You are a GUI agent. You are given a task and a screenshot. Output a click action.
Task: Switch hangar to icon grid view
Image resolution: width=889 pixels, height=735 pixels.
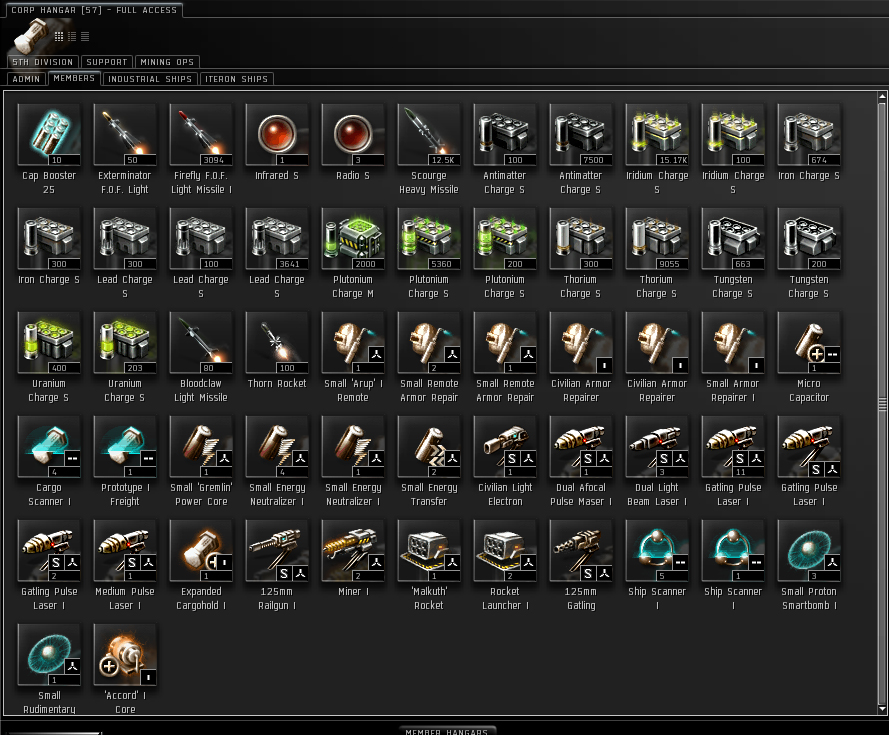pos(59,36)
